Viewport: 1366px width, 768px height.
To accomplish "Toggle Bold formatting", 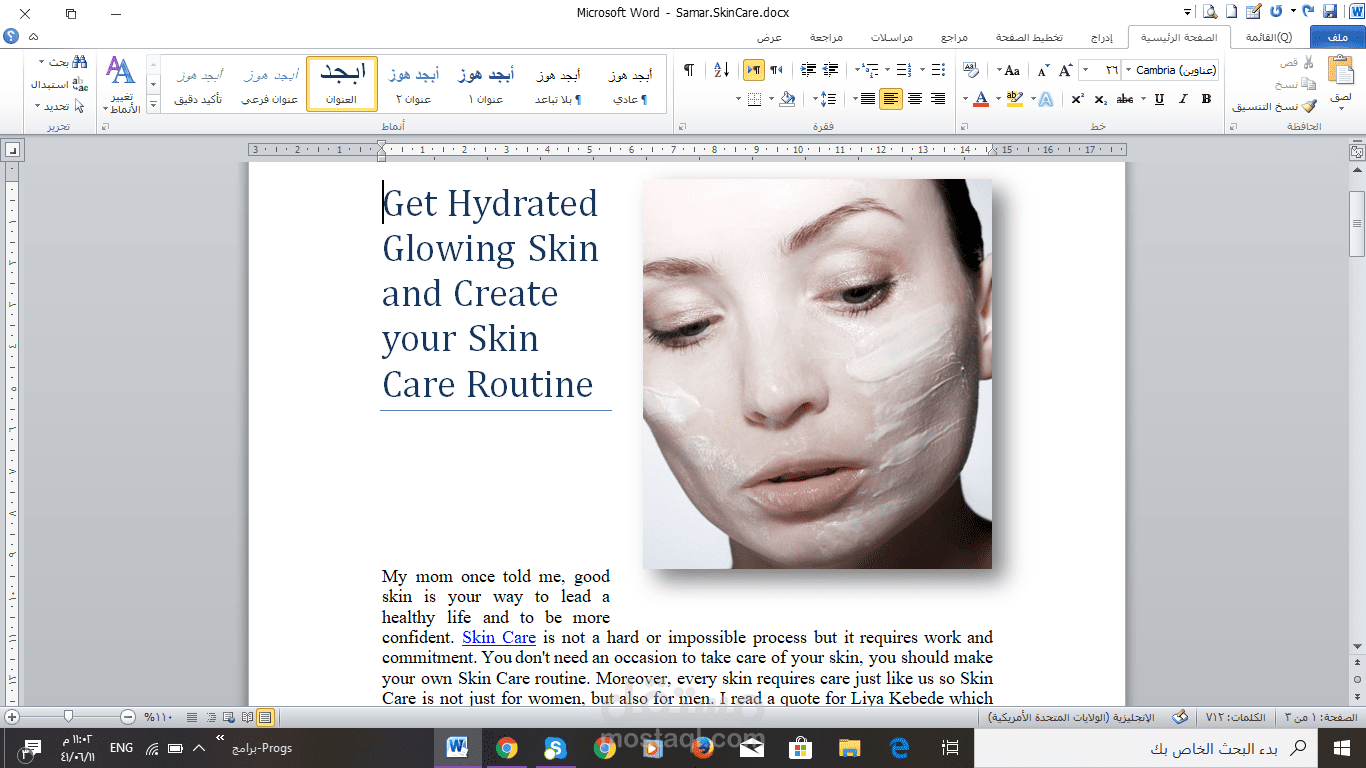I will 1206,99.
